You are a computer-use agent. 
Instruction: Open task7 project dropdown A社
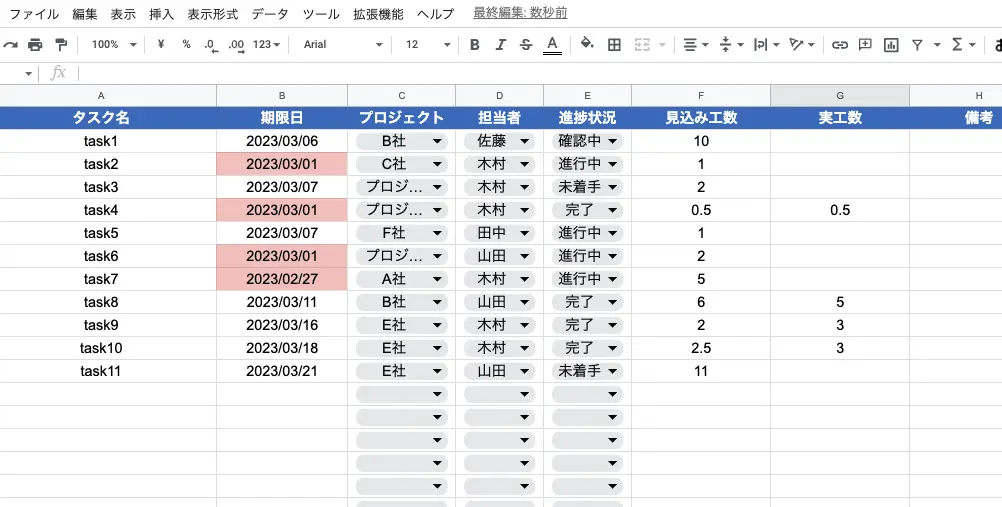pyautogui.click(x=401, y=279)
